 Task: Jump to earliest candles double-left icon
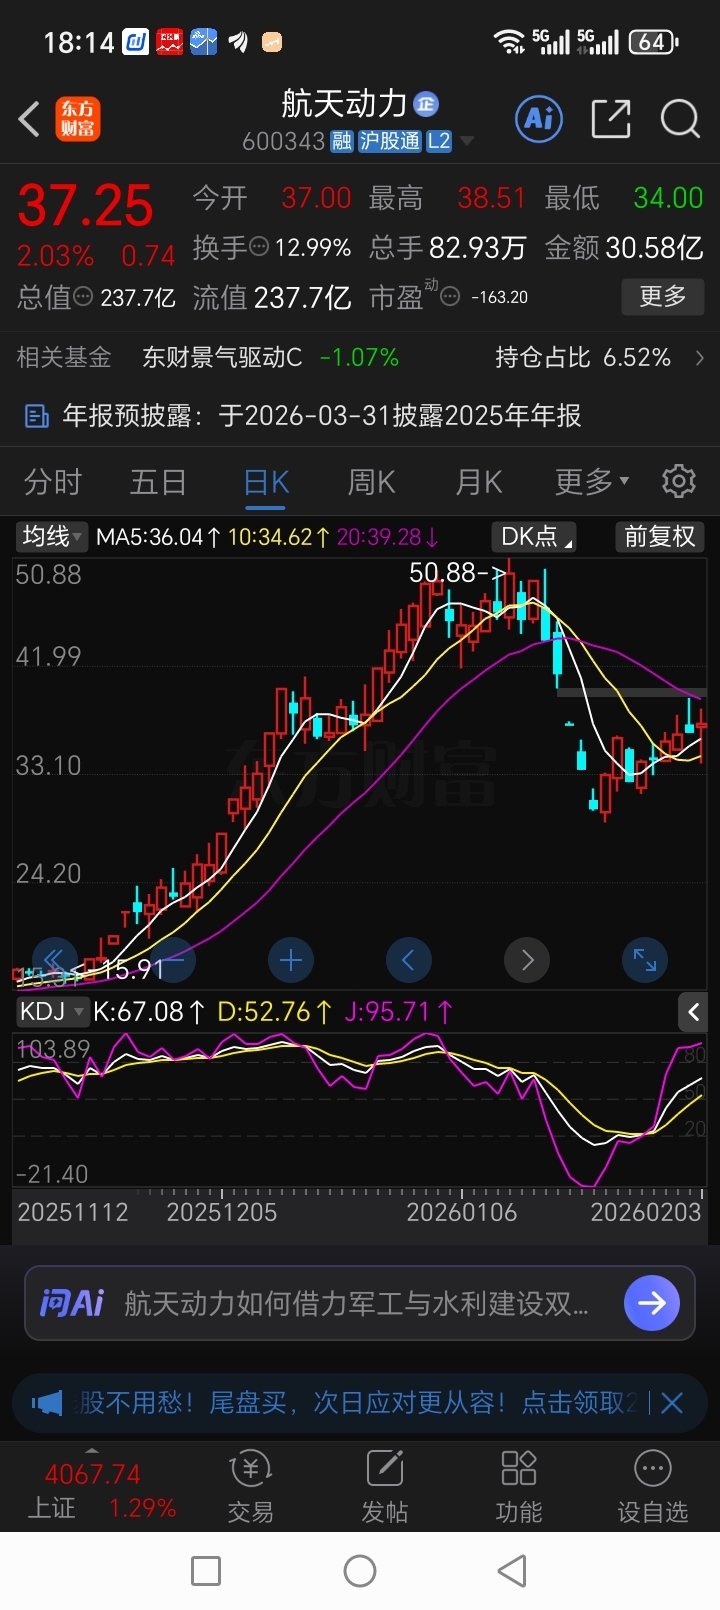pyautogui.click(x=55, y=961)
